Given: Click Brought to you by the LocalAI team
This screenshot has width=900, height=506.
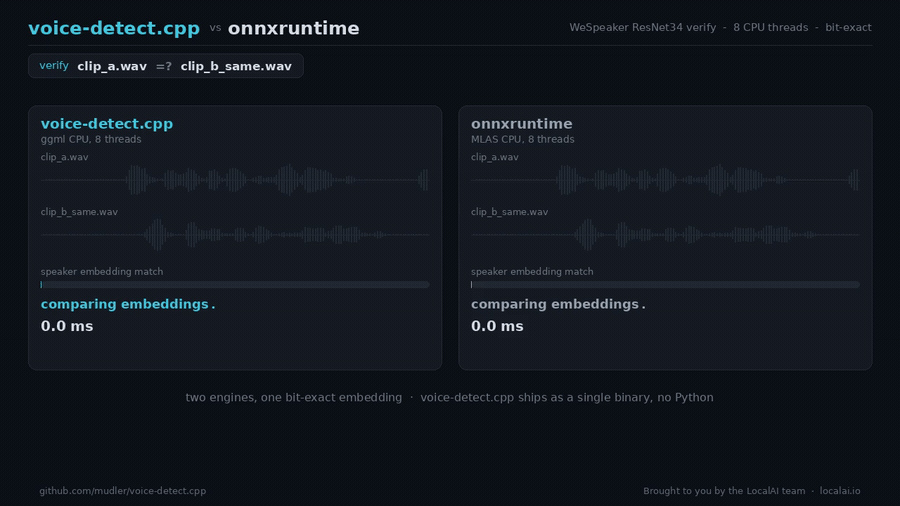Looking at the screenshot, I should (724, 491).
